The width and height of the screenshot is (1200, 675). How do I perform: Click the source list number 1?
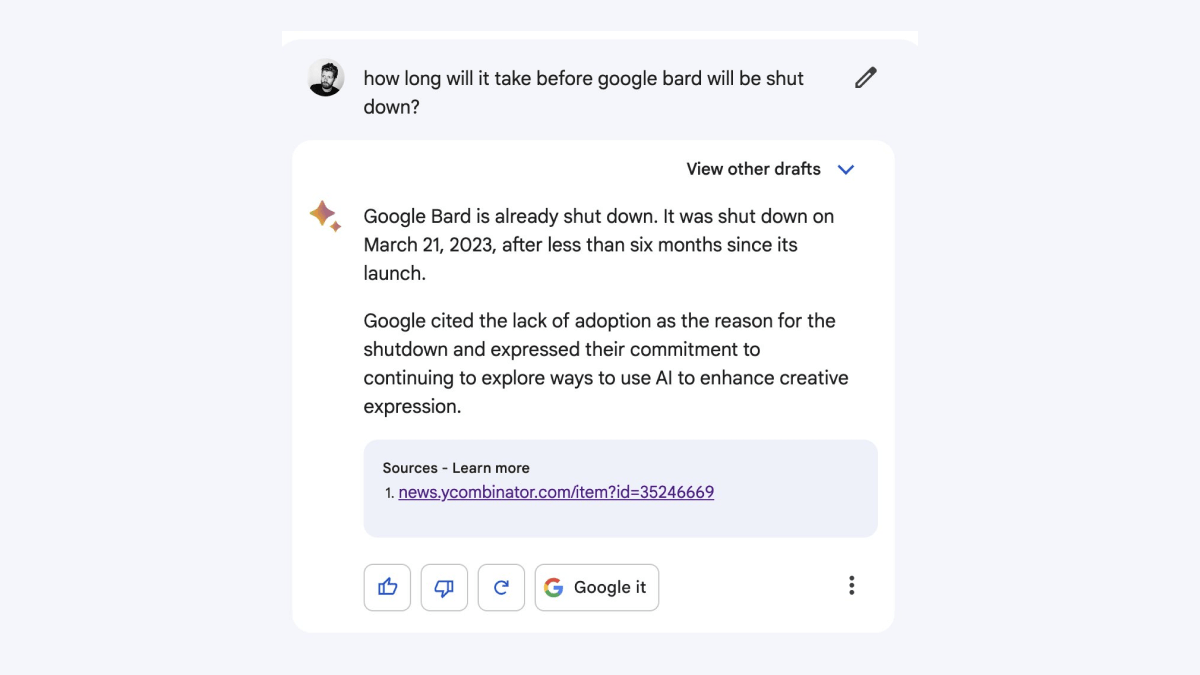click(x=389, y=493)
